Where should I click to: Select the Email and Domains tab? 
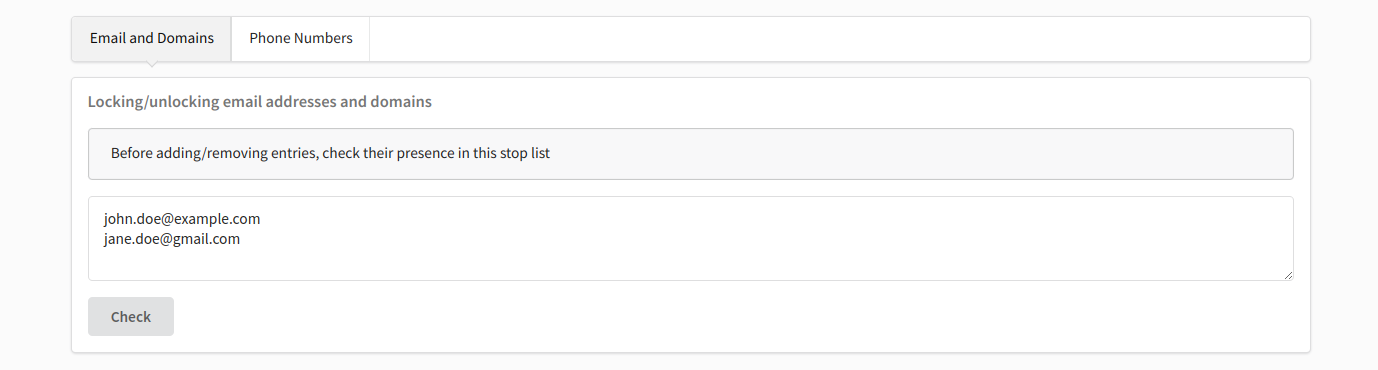point(152,39)
